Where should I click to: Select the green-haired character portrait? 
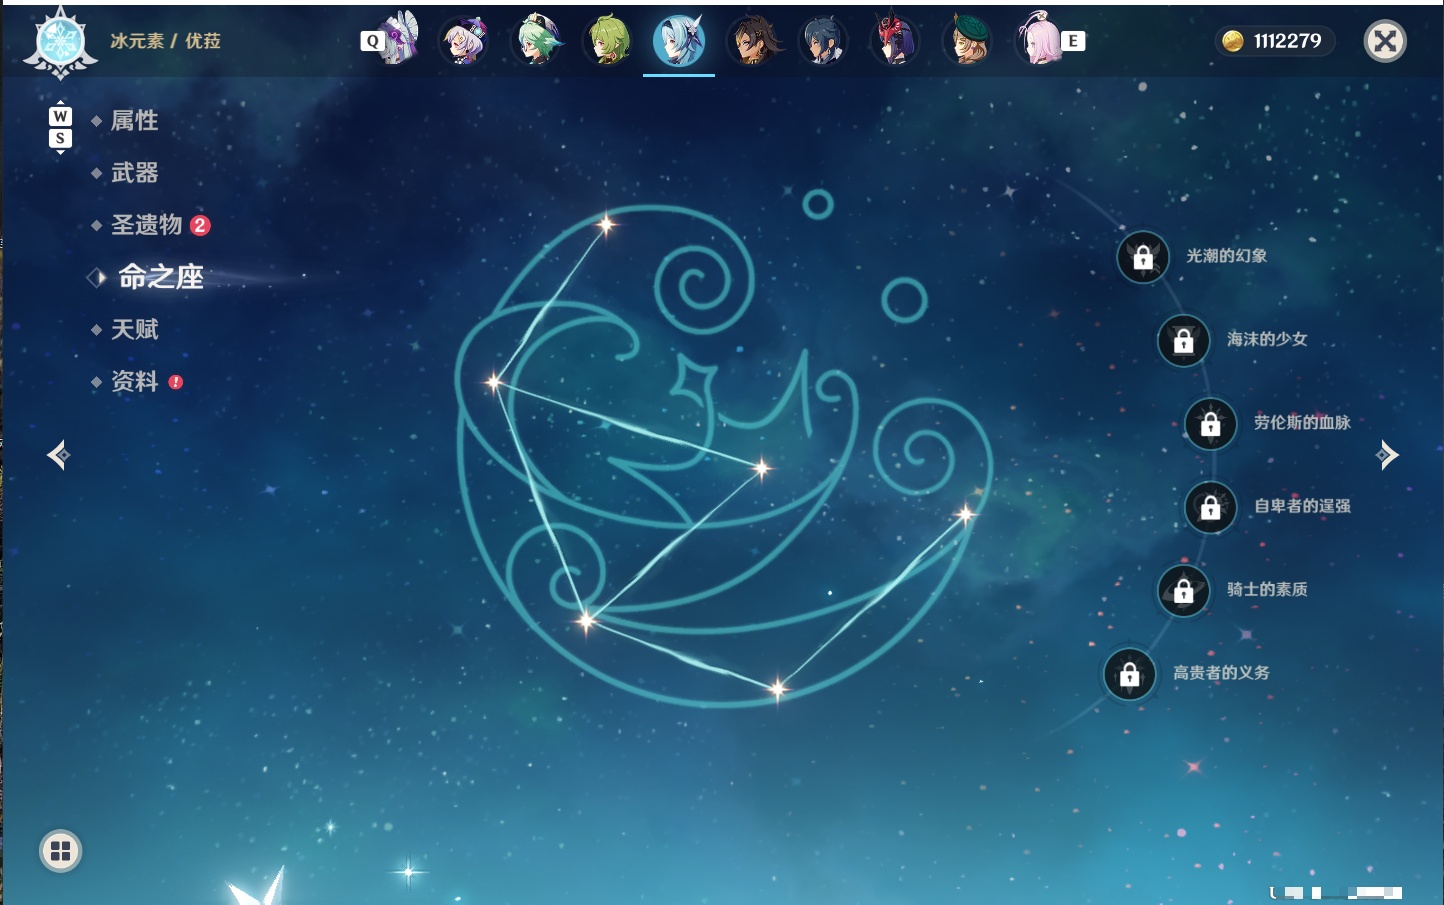point(608,41)
